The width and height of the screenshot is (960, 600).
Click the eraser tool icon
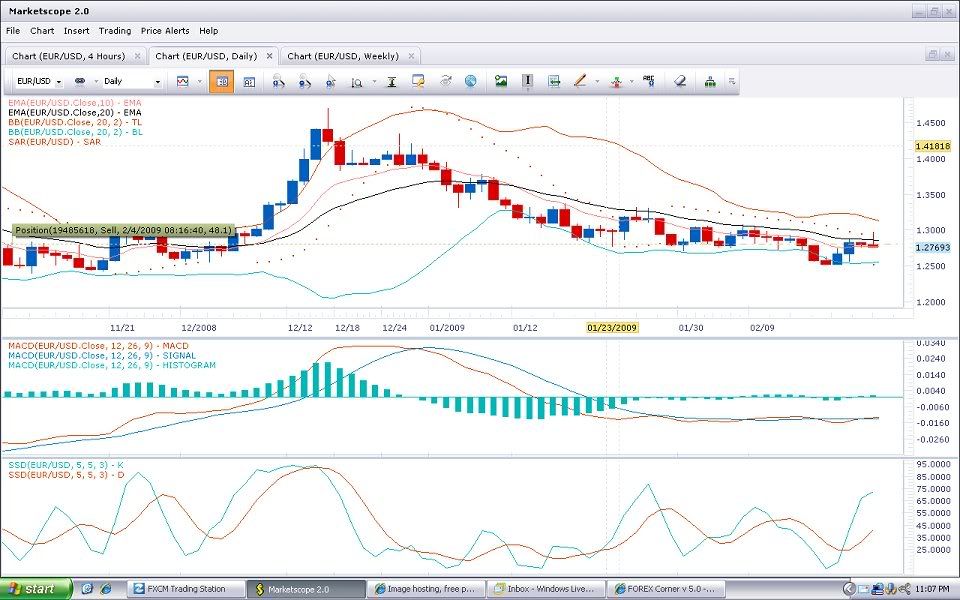680,81
